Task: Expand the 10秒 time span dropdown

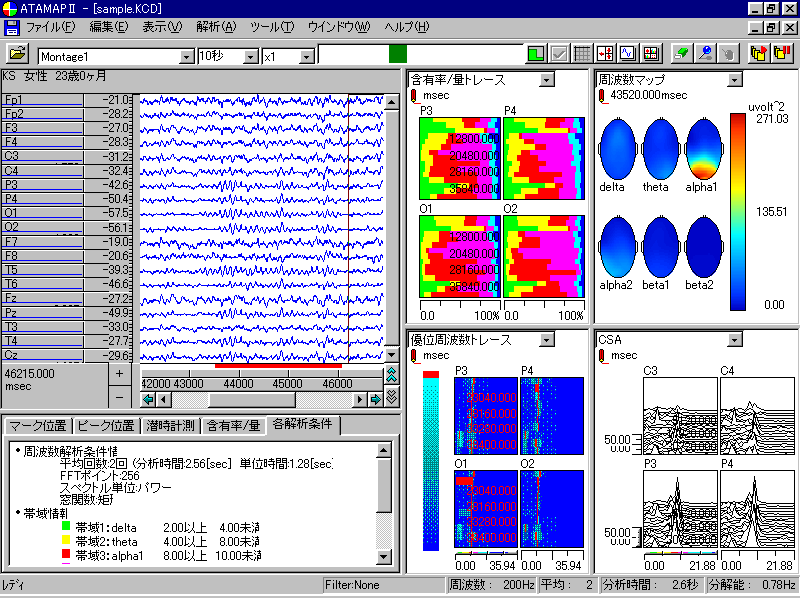Action: [x=249, y=57]
